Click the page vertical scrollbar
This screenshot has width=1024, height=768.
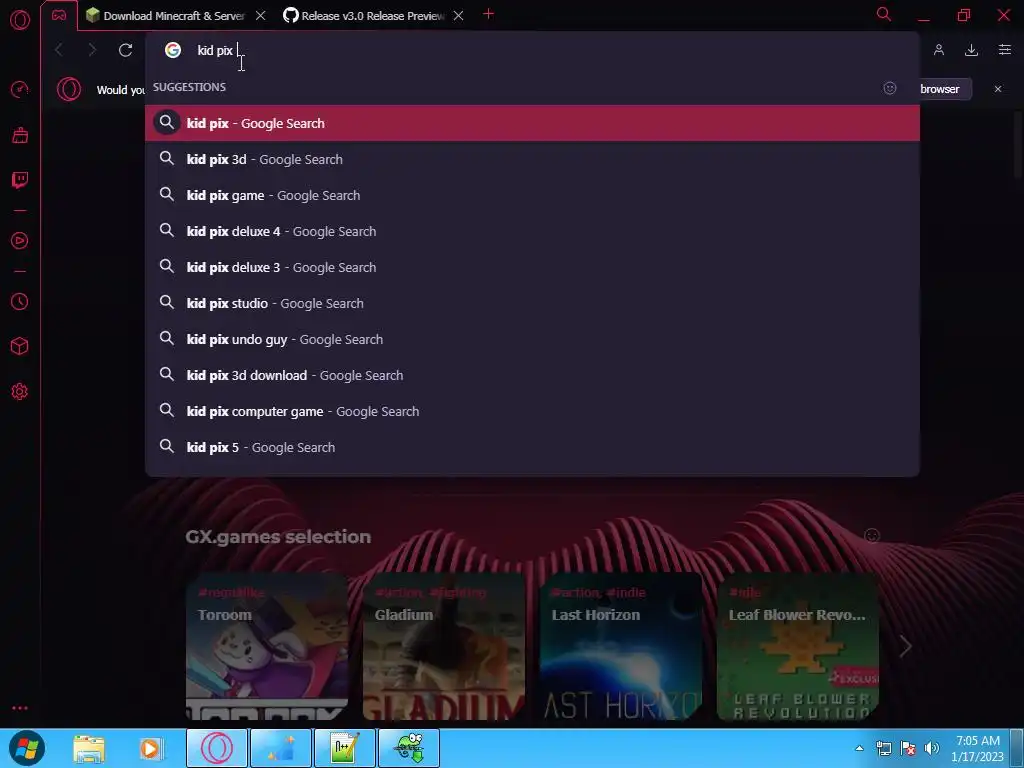pyautogui.click(x=1018, y=145)
